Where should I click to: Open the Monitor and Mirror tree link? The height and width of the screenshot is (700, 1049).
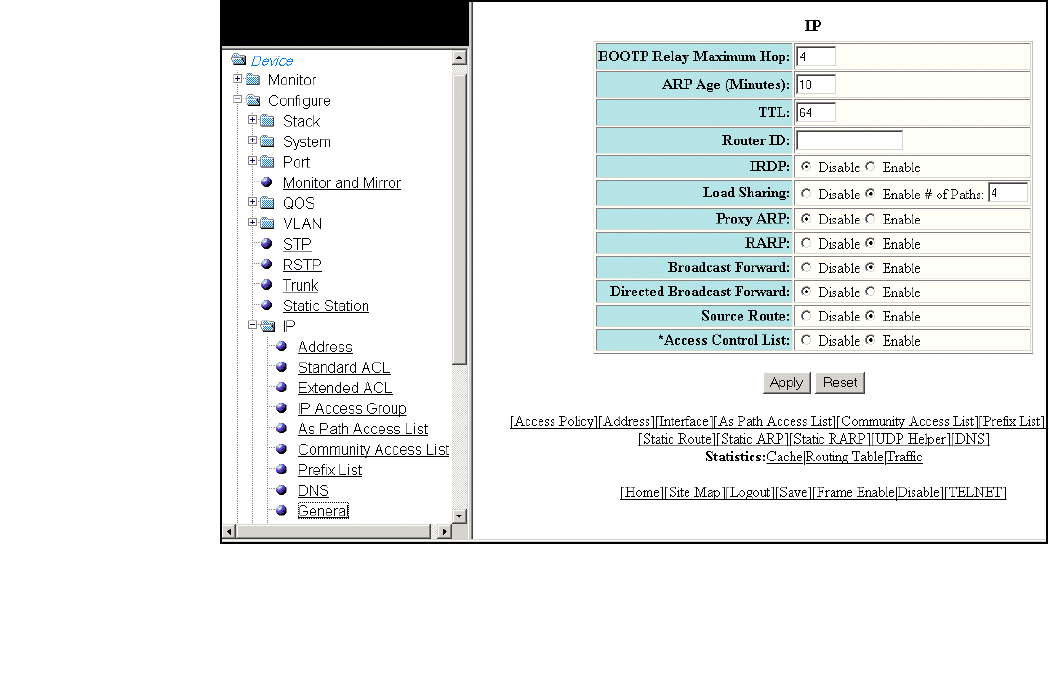(342, 183)
